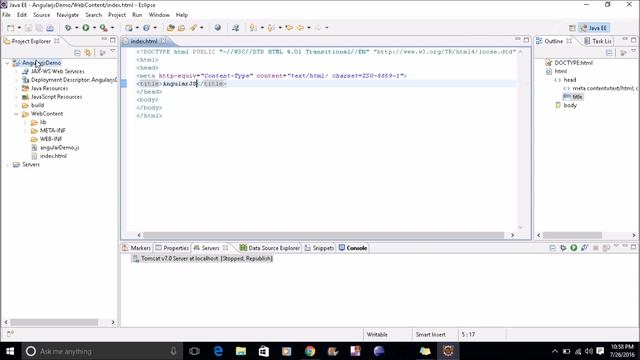The width and height of the screenshot is (640, 360).
Task: Select angularDemo.js file in tree
Action: point(59,147)
